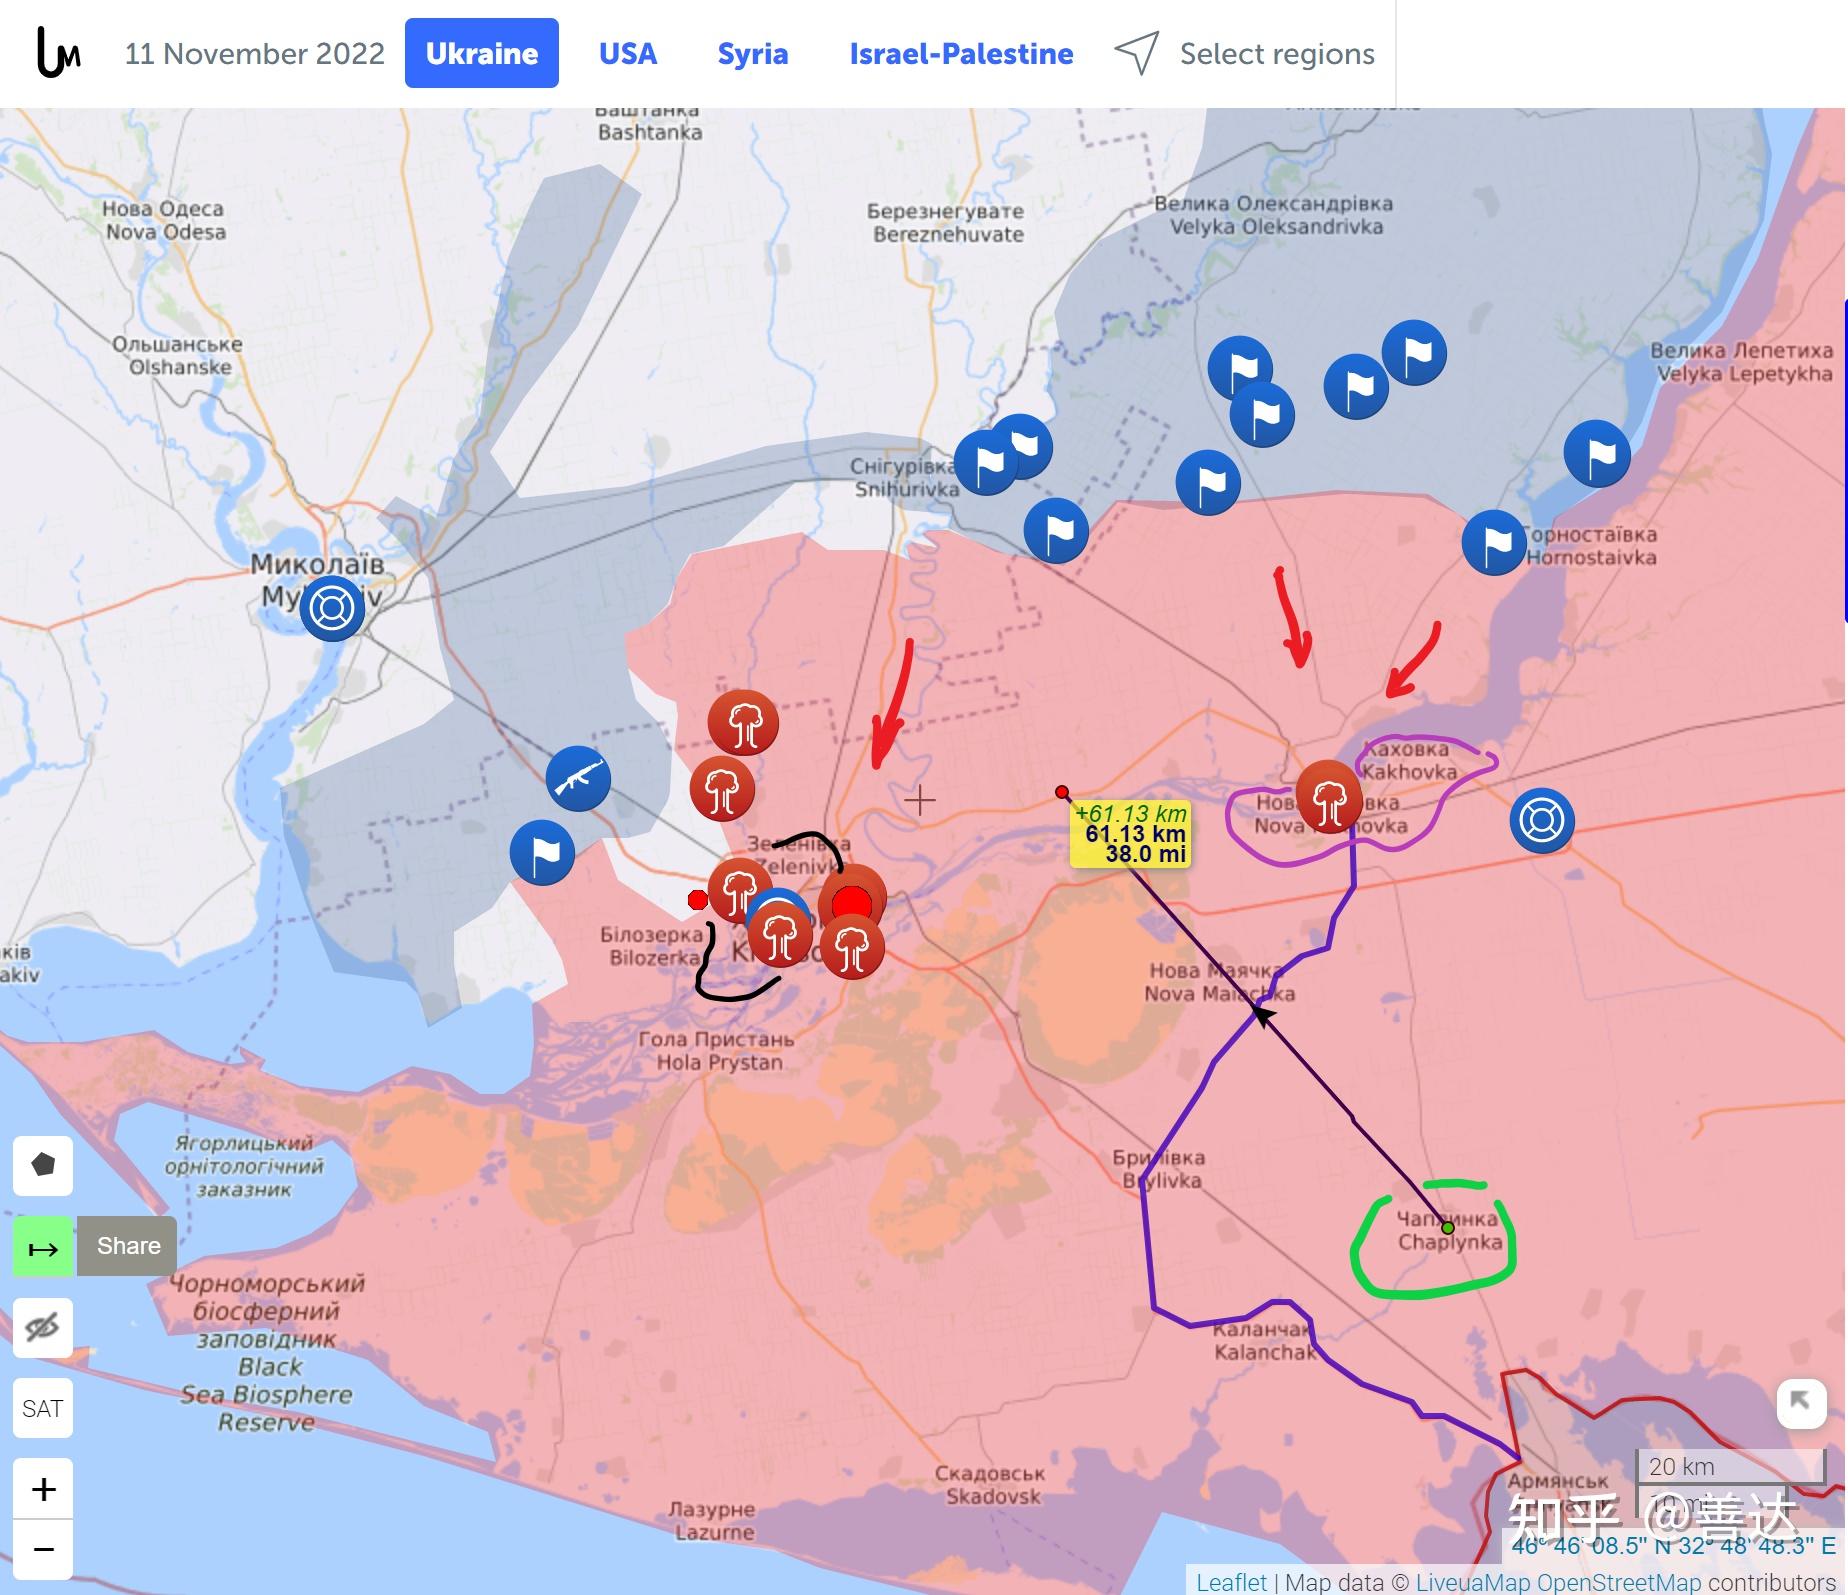Zoom out with the minus button
The width and height of the screenshot is (1848, 1595).
pyautogui.click(x=43, y=1550)
